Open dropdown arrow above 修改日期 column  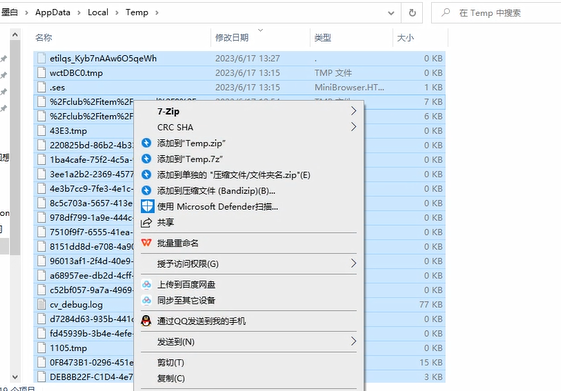[x=260, y=30]
